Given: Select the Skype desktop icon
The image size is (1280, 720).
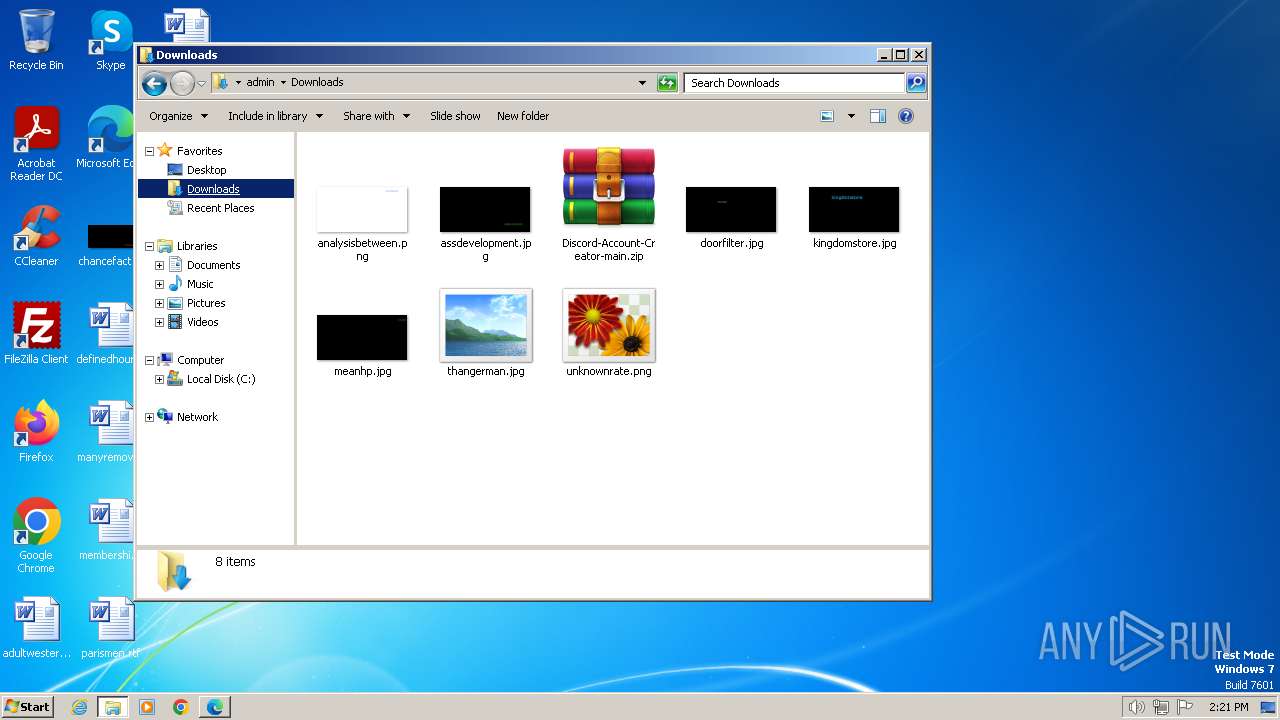Looking at the screenshot, I should pyautogui.click(x=110, y=40).
